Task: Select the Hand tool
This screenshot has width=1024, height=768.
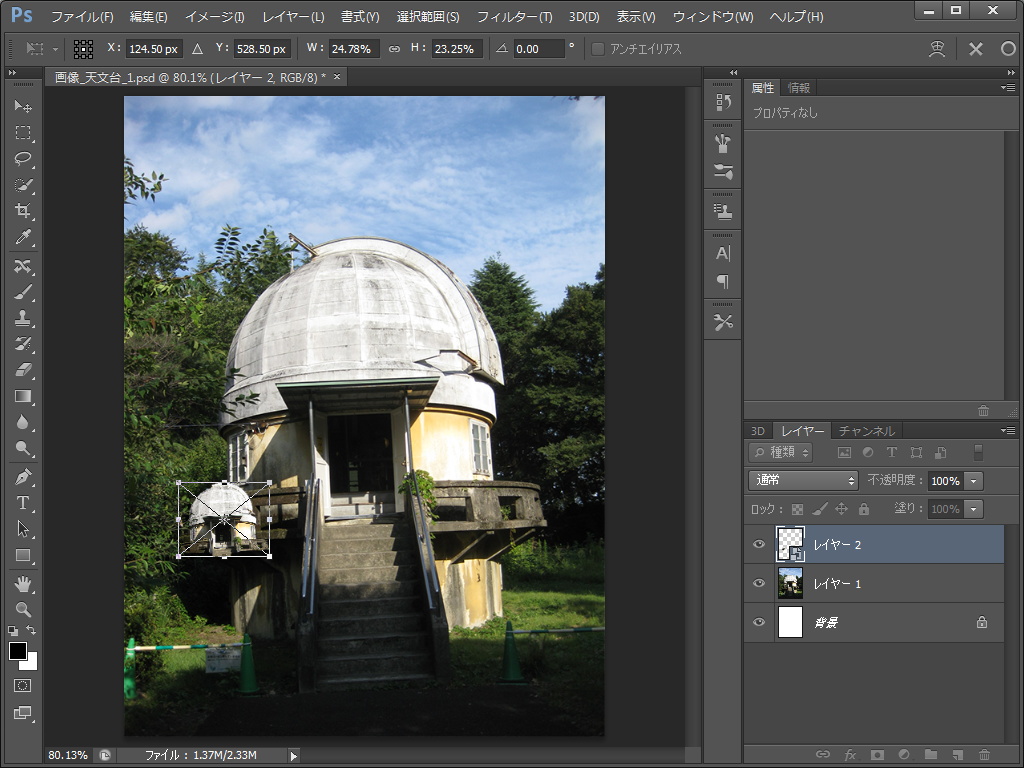Action: [x=23, y=582]
